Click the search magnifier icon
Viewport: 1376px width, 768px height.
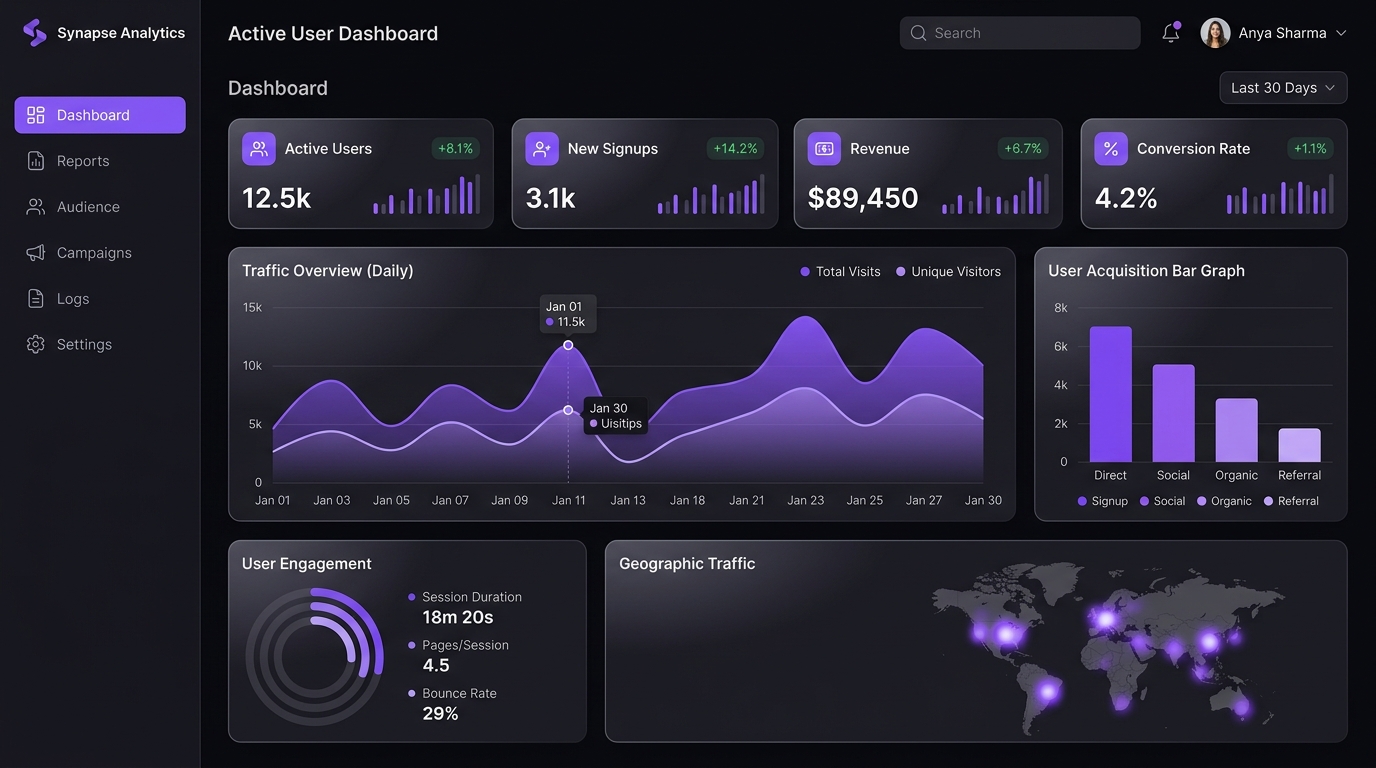918,33
